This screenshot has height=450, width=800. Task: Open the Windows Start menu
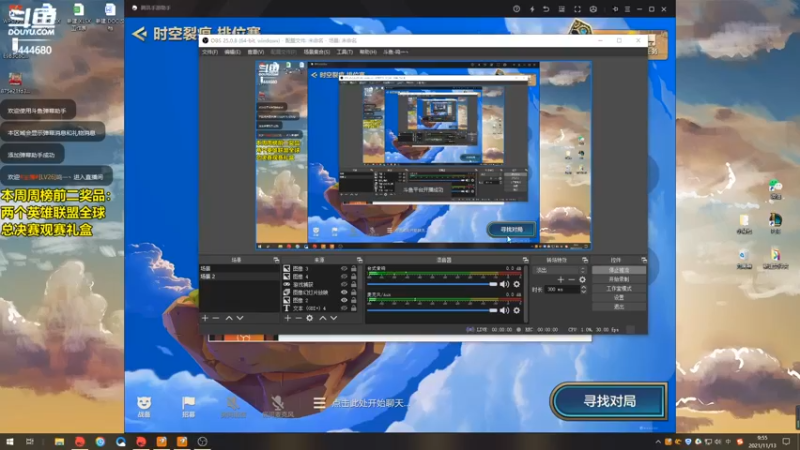[10, 442]
